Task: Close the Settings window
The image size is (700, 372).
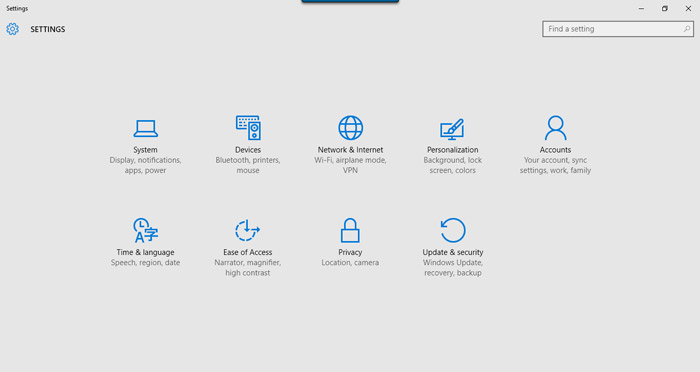Action: coord(688,8)
